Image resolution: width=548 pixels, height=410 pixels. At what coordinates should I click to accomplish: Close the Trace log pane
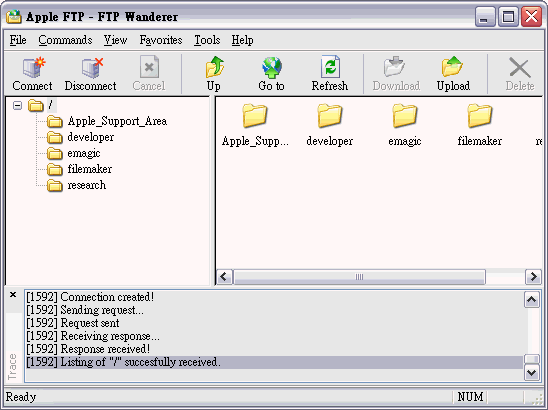(x=13, y=295)
